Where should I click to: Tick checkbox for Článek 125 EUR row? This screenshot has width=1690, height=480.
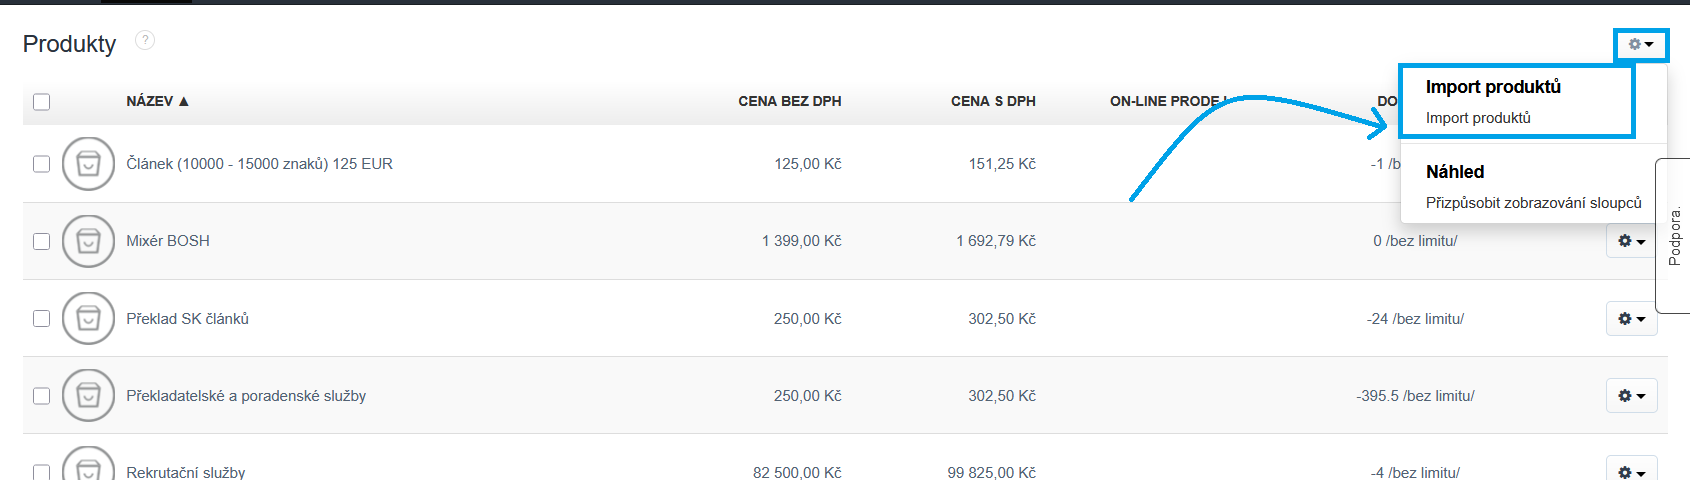41,164
